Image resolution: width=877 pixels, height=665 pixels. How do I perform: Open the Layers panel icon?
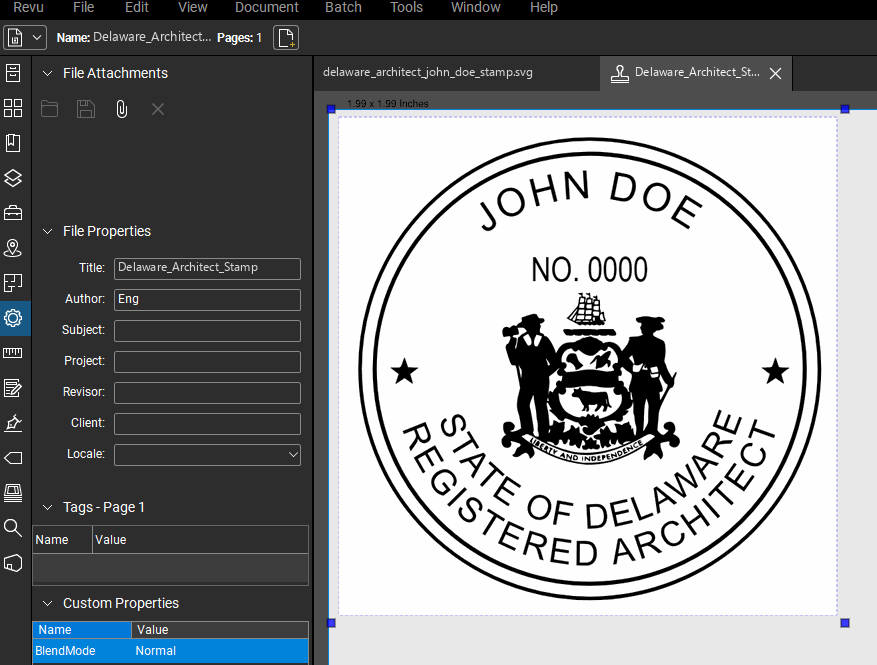[13, 178]
